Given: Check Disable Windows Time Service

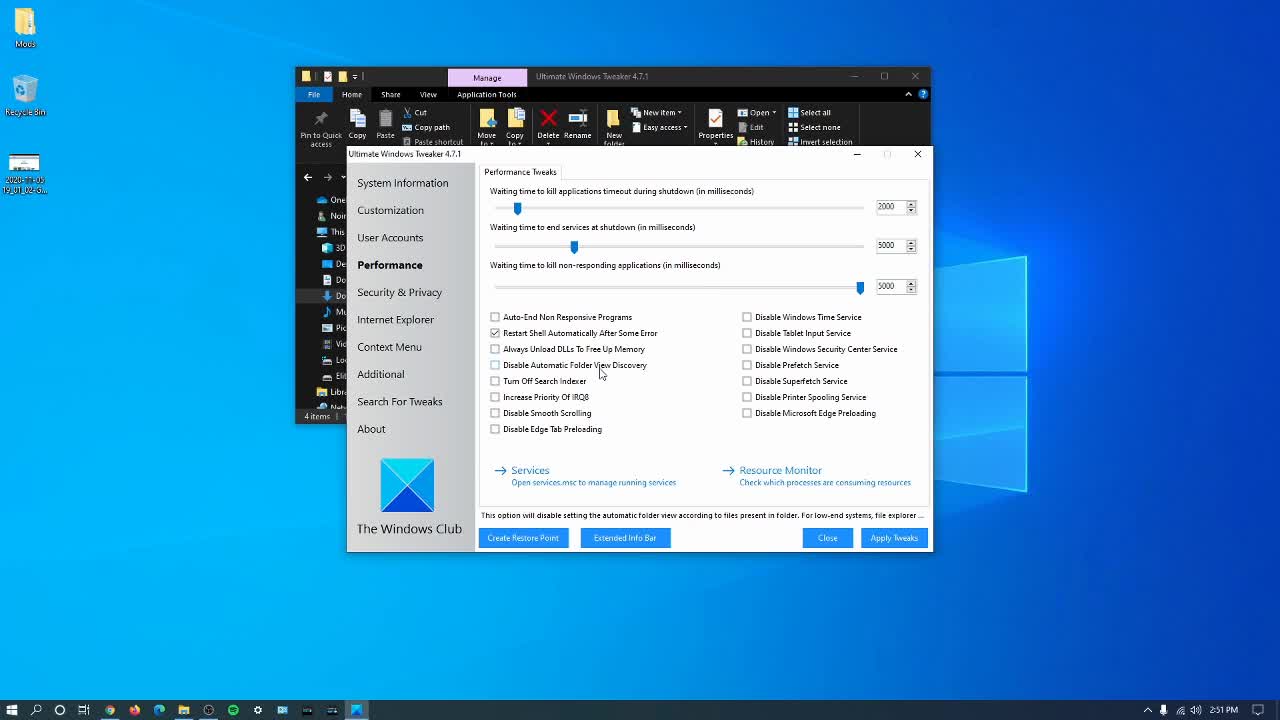Looking at the screenshot, I should (x=747, y=317).
